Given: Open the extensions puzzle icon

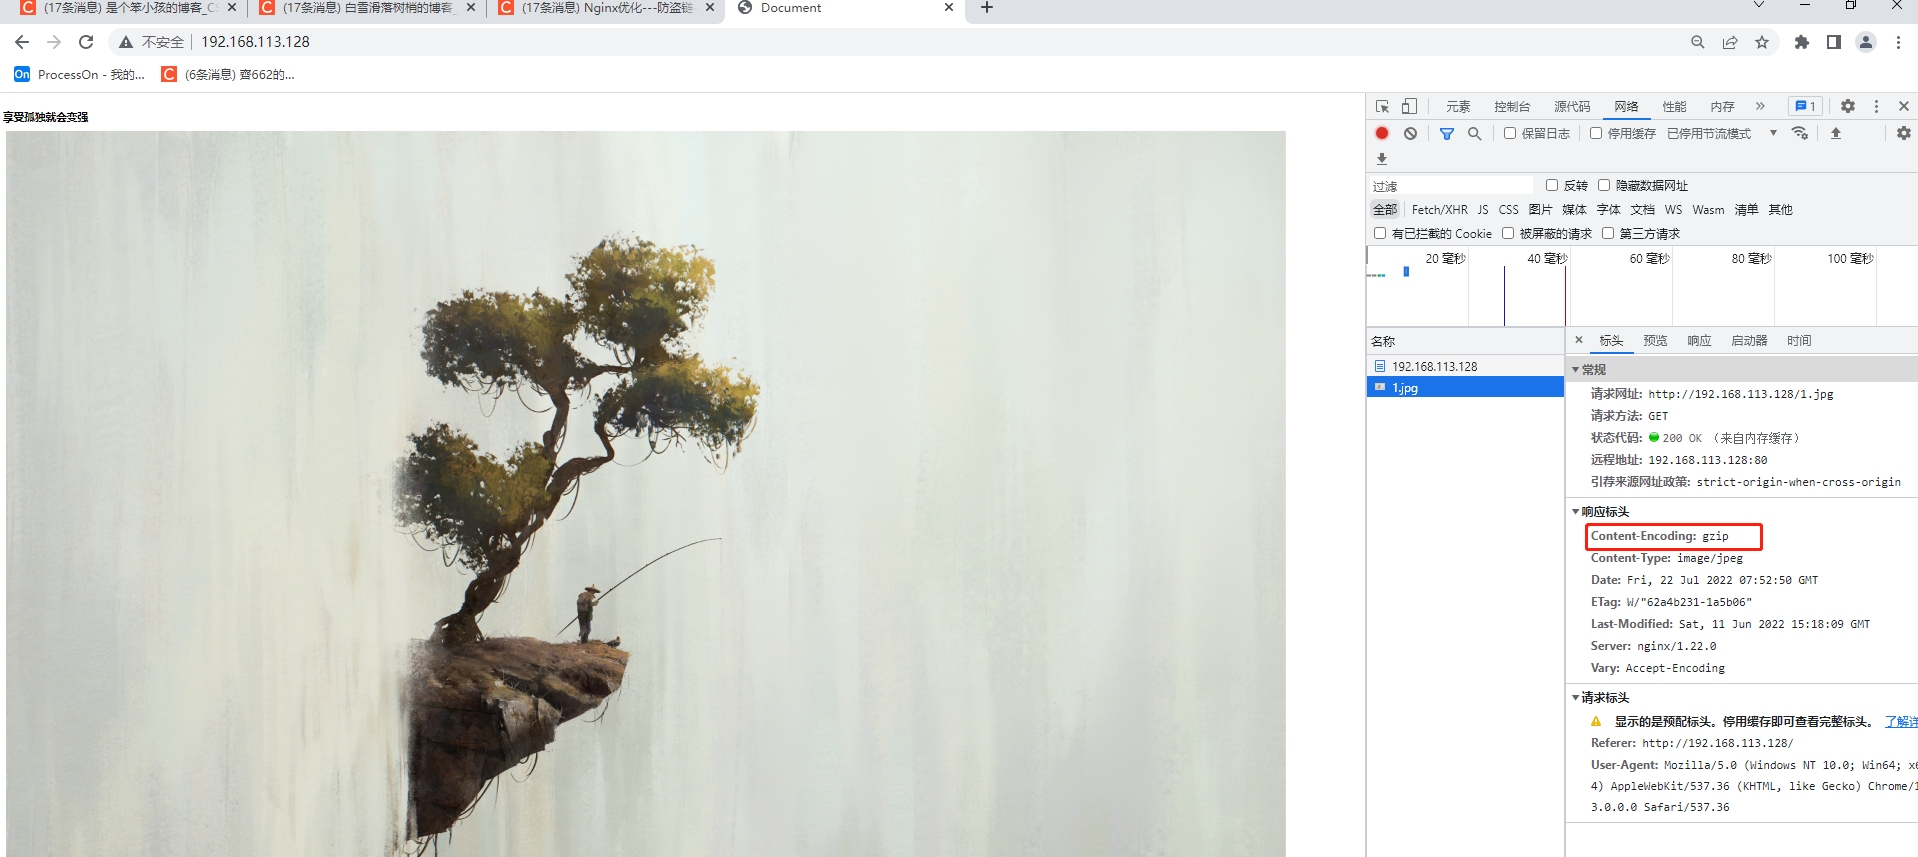Looking at the screenshot, I should coord(1802,42).
